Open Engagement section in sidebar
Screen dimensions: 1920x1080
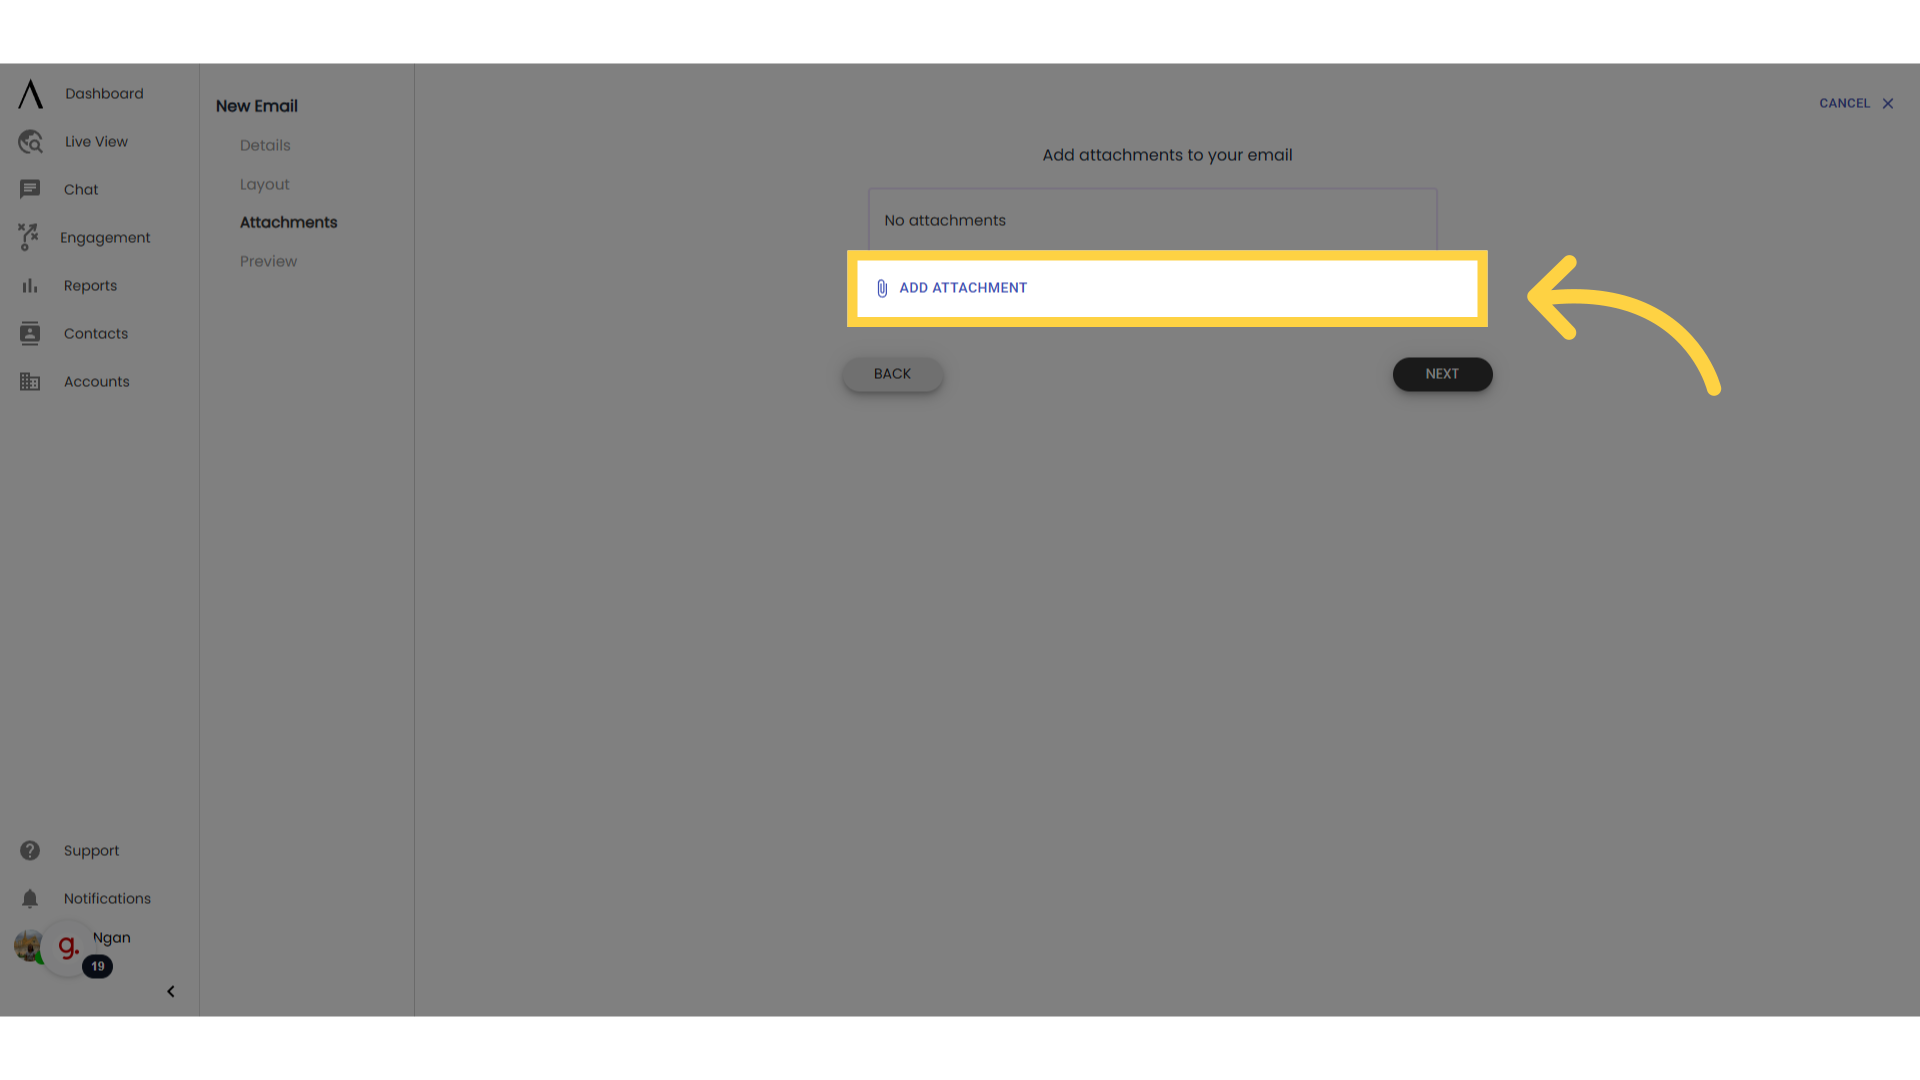coord(104,237)
